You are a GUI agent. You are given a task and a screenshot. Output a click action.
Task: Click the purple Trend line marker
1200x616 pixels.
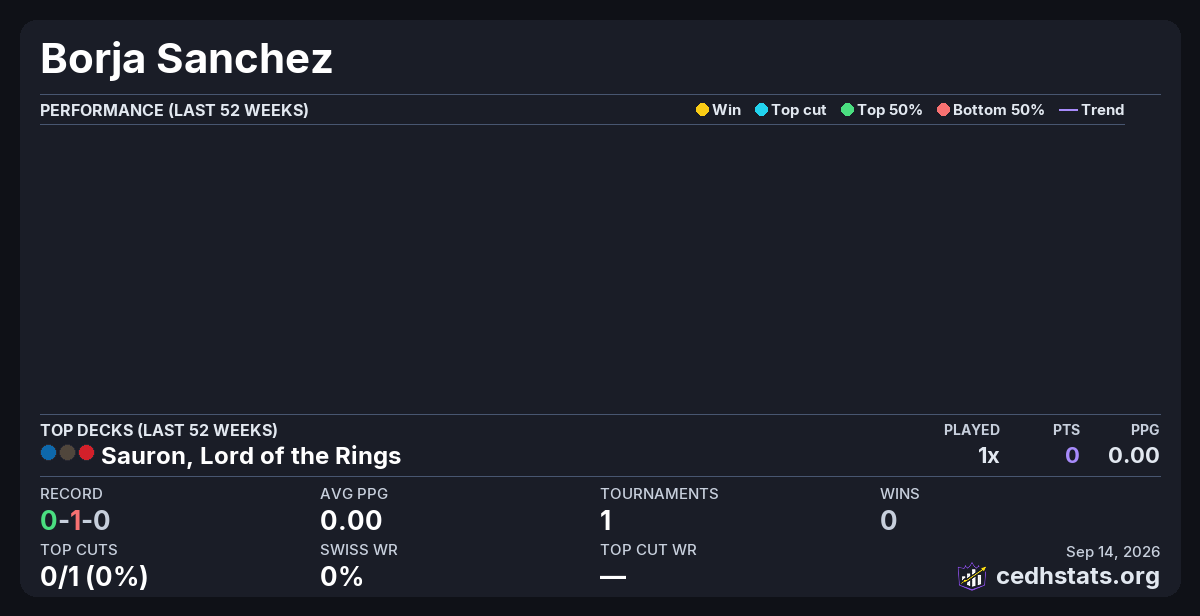click(x=1068, y=110)
